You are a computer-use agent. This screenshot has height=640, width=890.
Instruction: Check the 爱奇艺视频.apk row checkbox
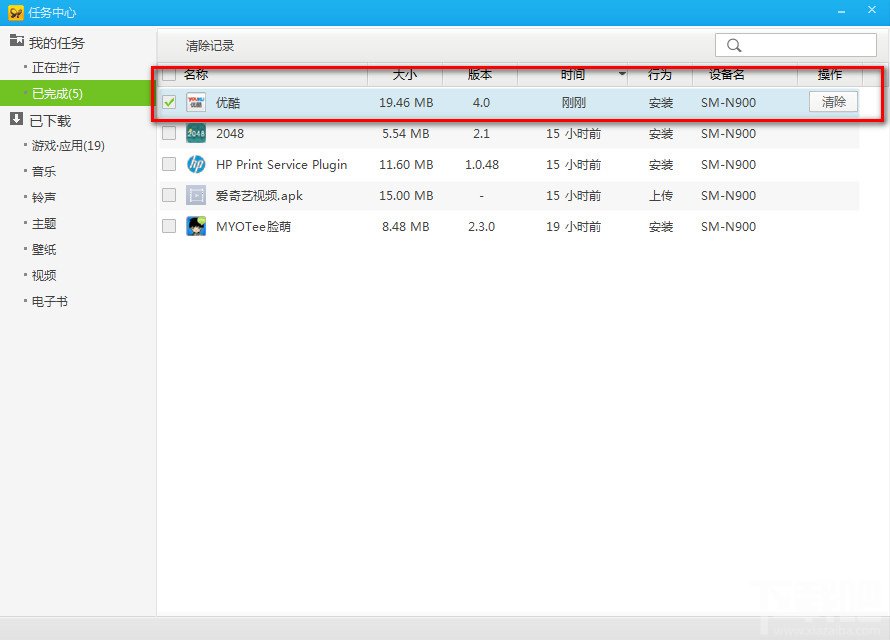tap(169, 196)
